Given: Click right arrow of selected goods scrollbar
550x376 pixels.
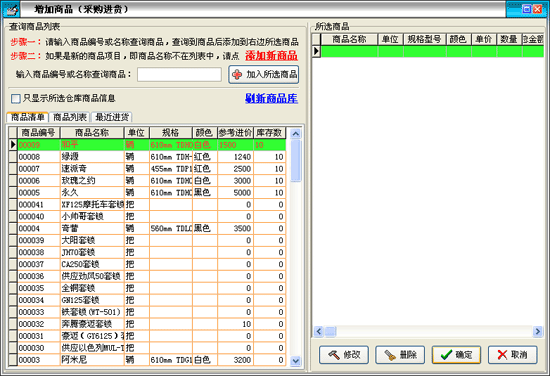Looking at the screenshot, I should click(538, 331).
